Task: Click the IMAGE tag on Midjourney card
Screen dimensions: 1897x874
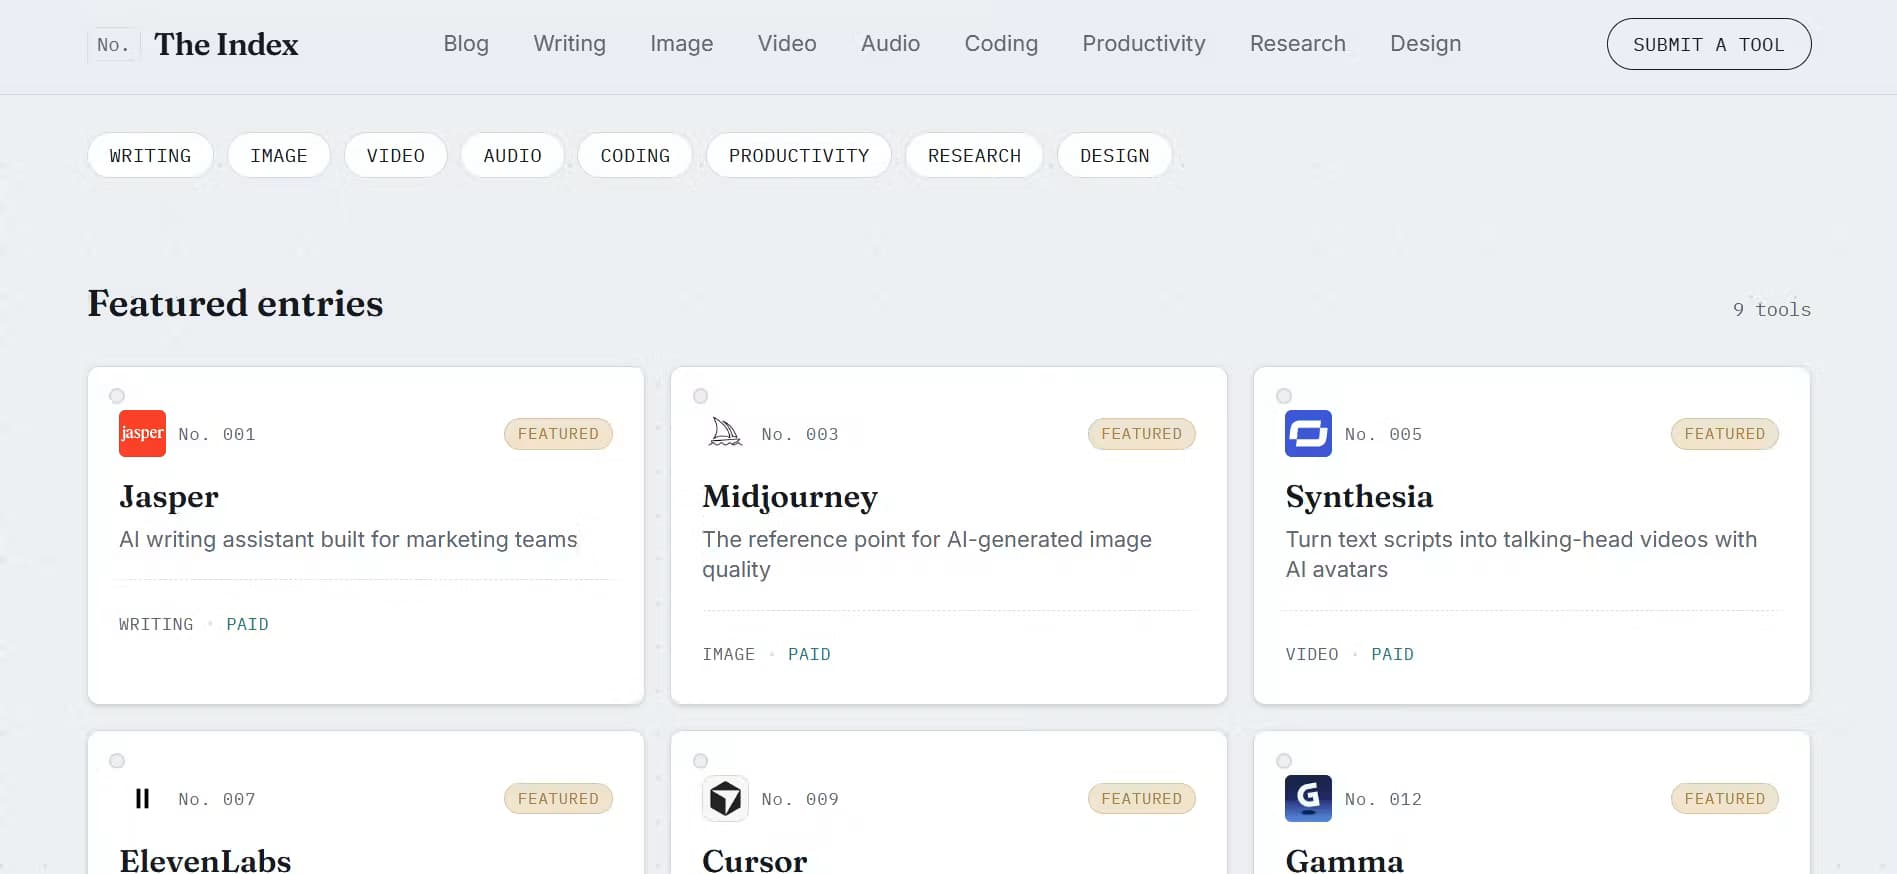Action: (x=728, y=654)
